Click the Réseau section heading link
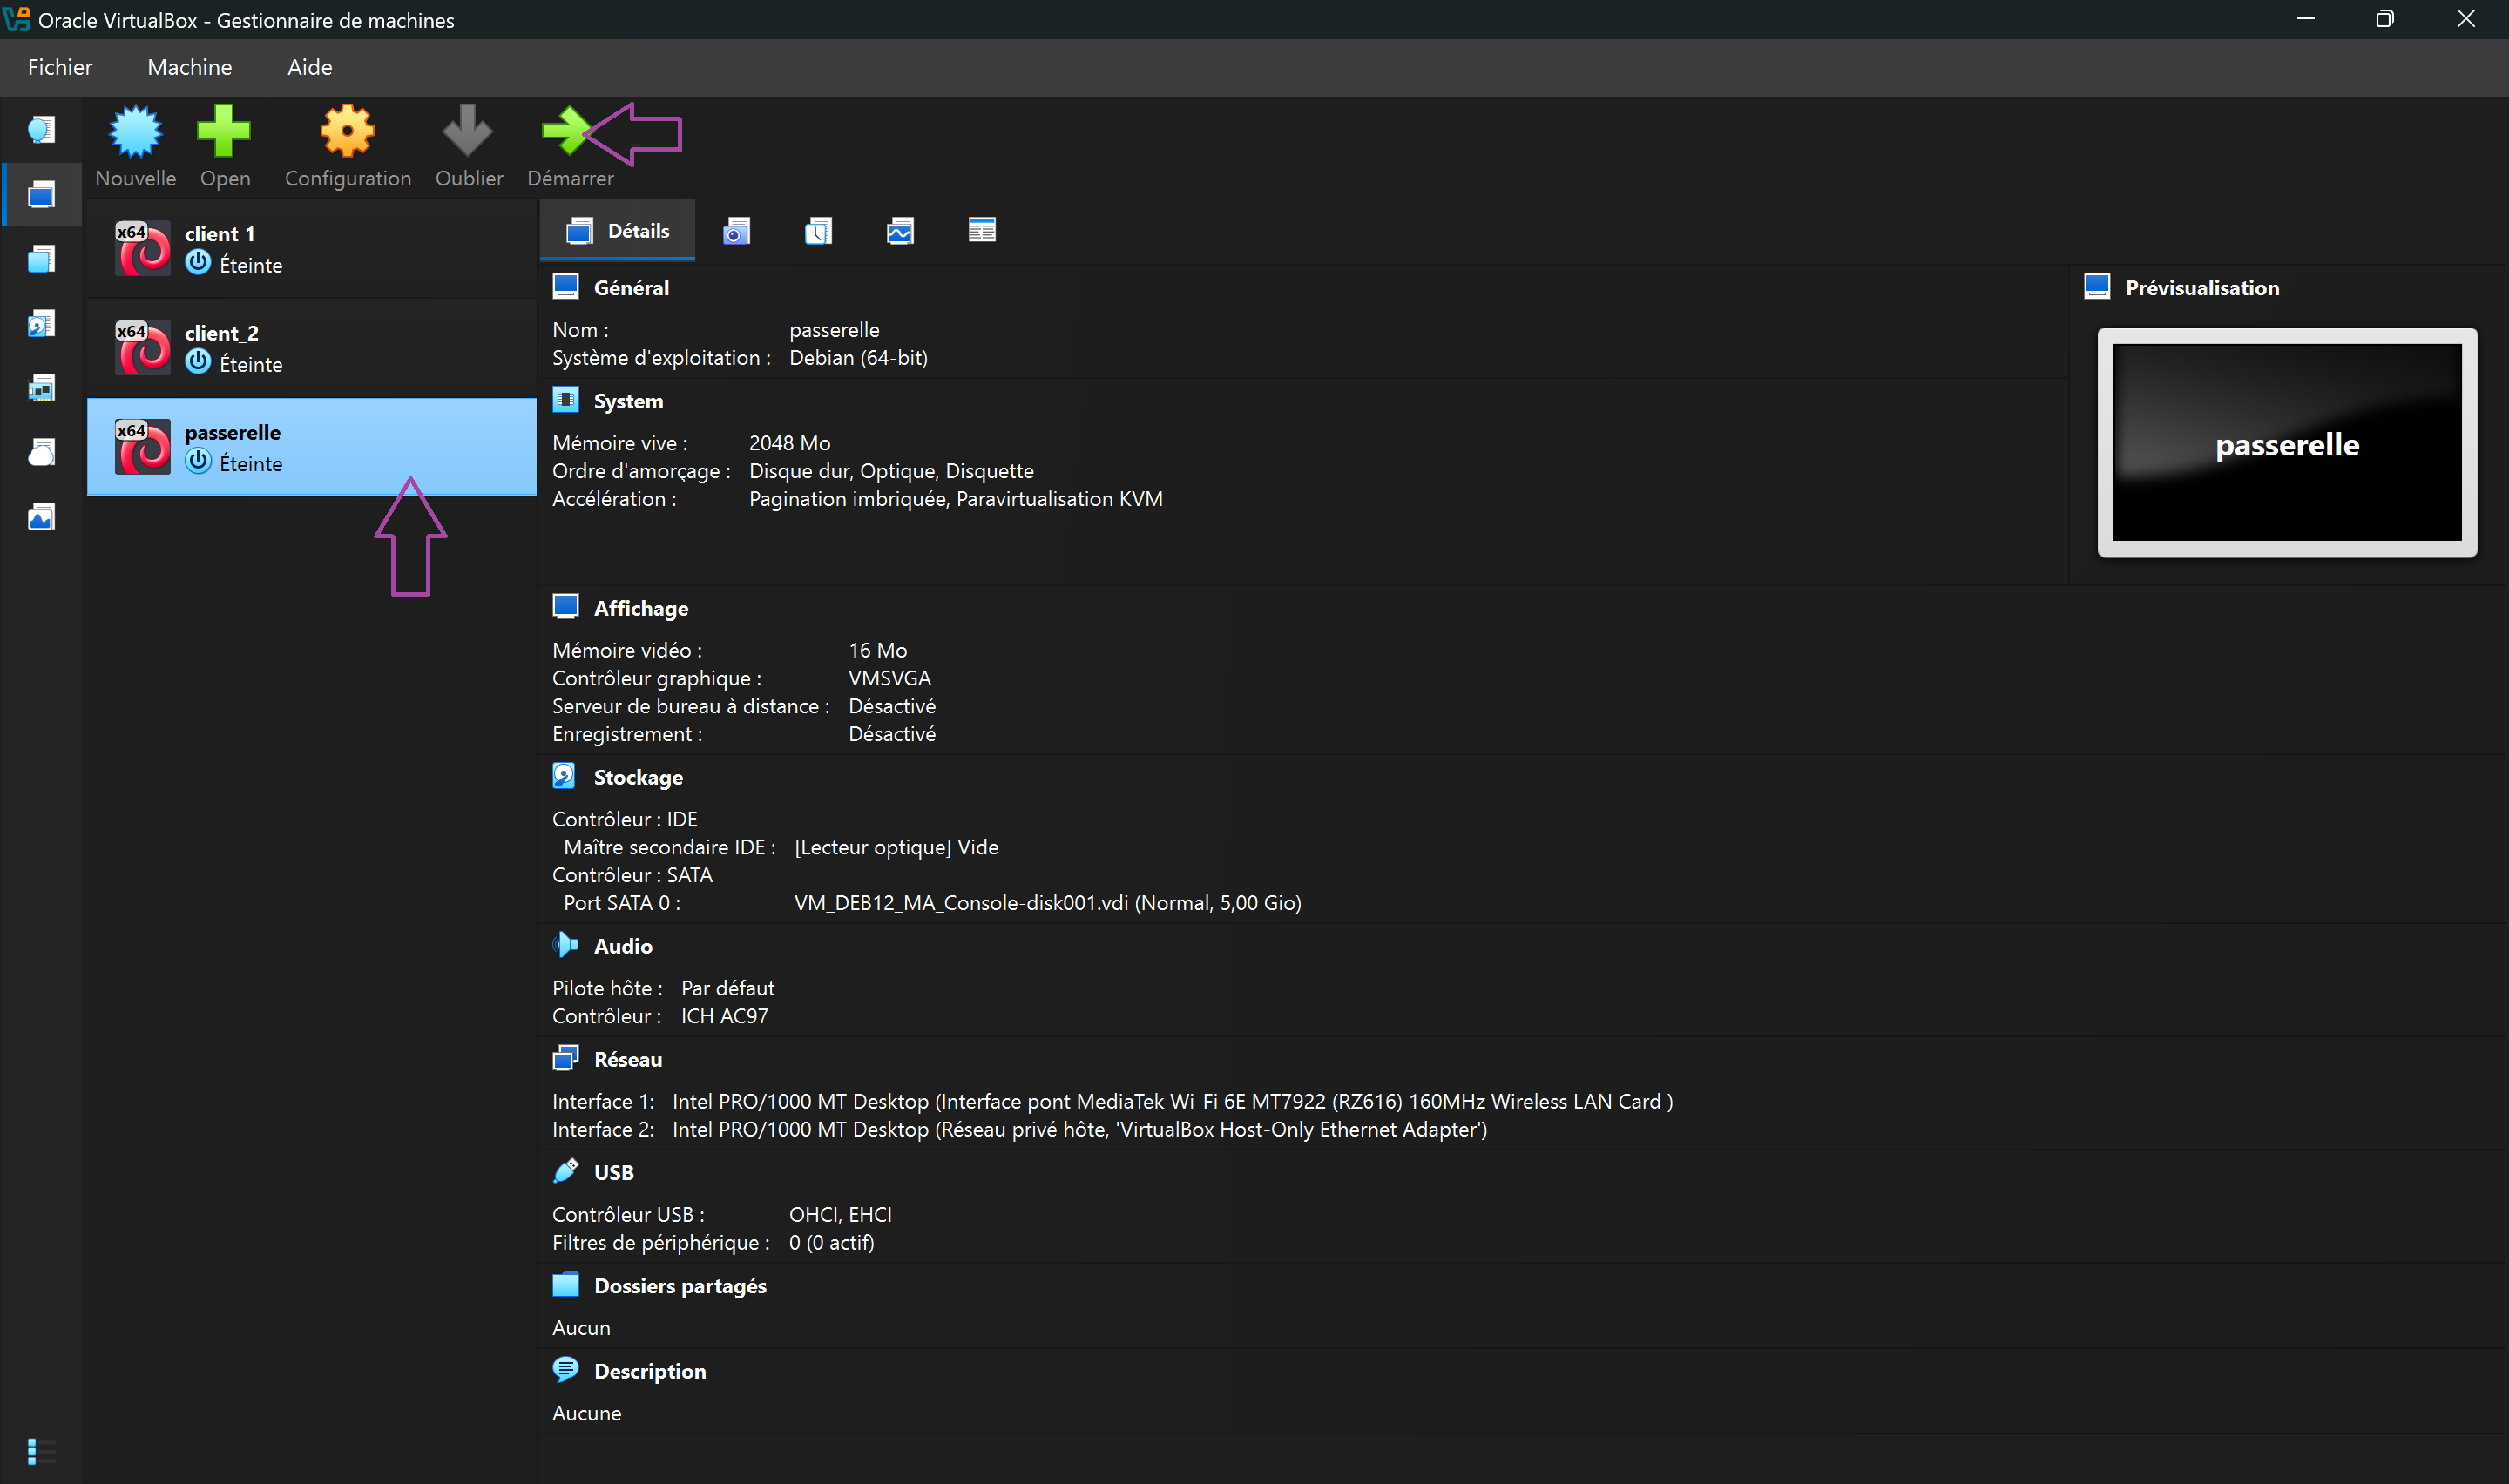Viewport: 2509px width, 1484px height. point(627,1060)
